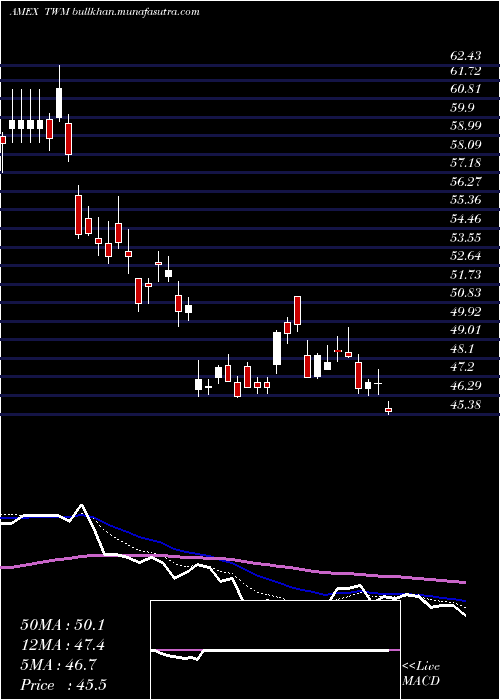Click the 45.38 price axis label
The height and width of the screenshot is (700, 500).
click(x=466, y=405)
